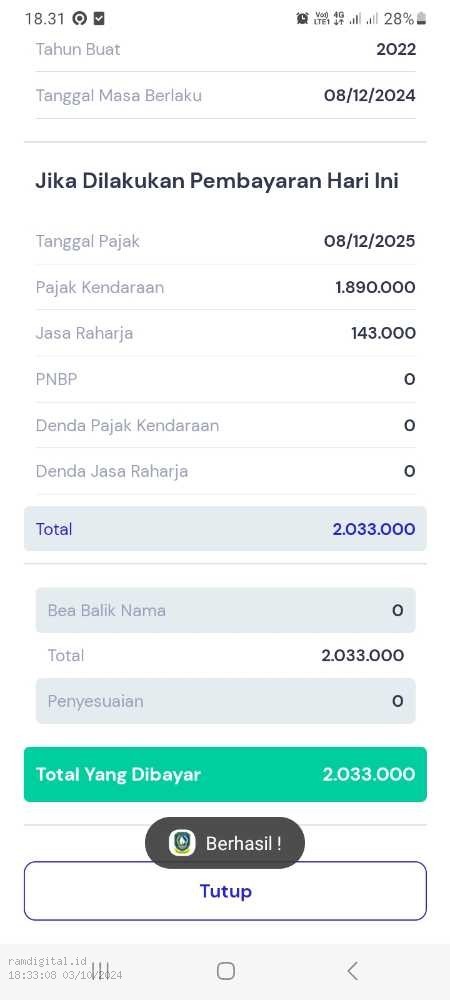Viewport: 450px width, 1000px height.
Task: Tap the Berhasil ! toast message
Action: click(225, 843)
